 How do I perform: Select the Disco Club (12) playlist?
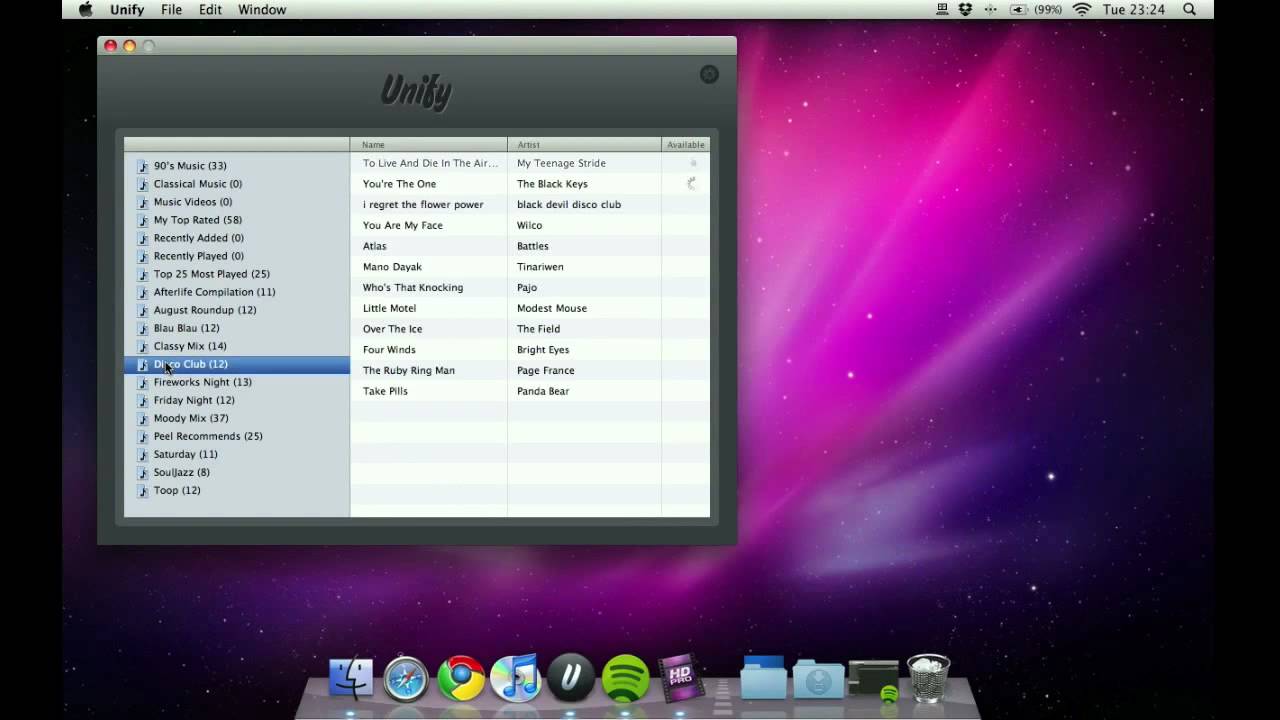(237, 364)
